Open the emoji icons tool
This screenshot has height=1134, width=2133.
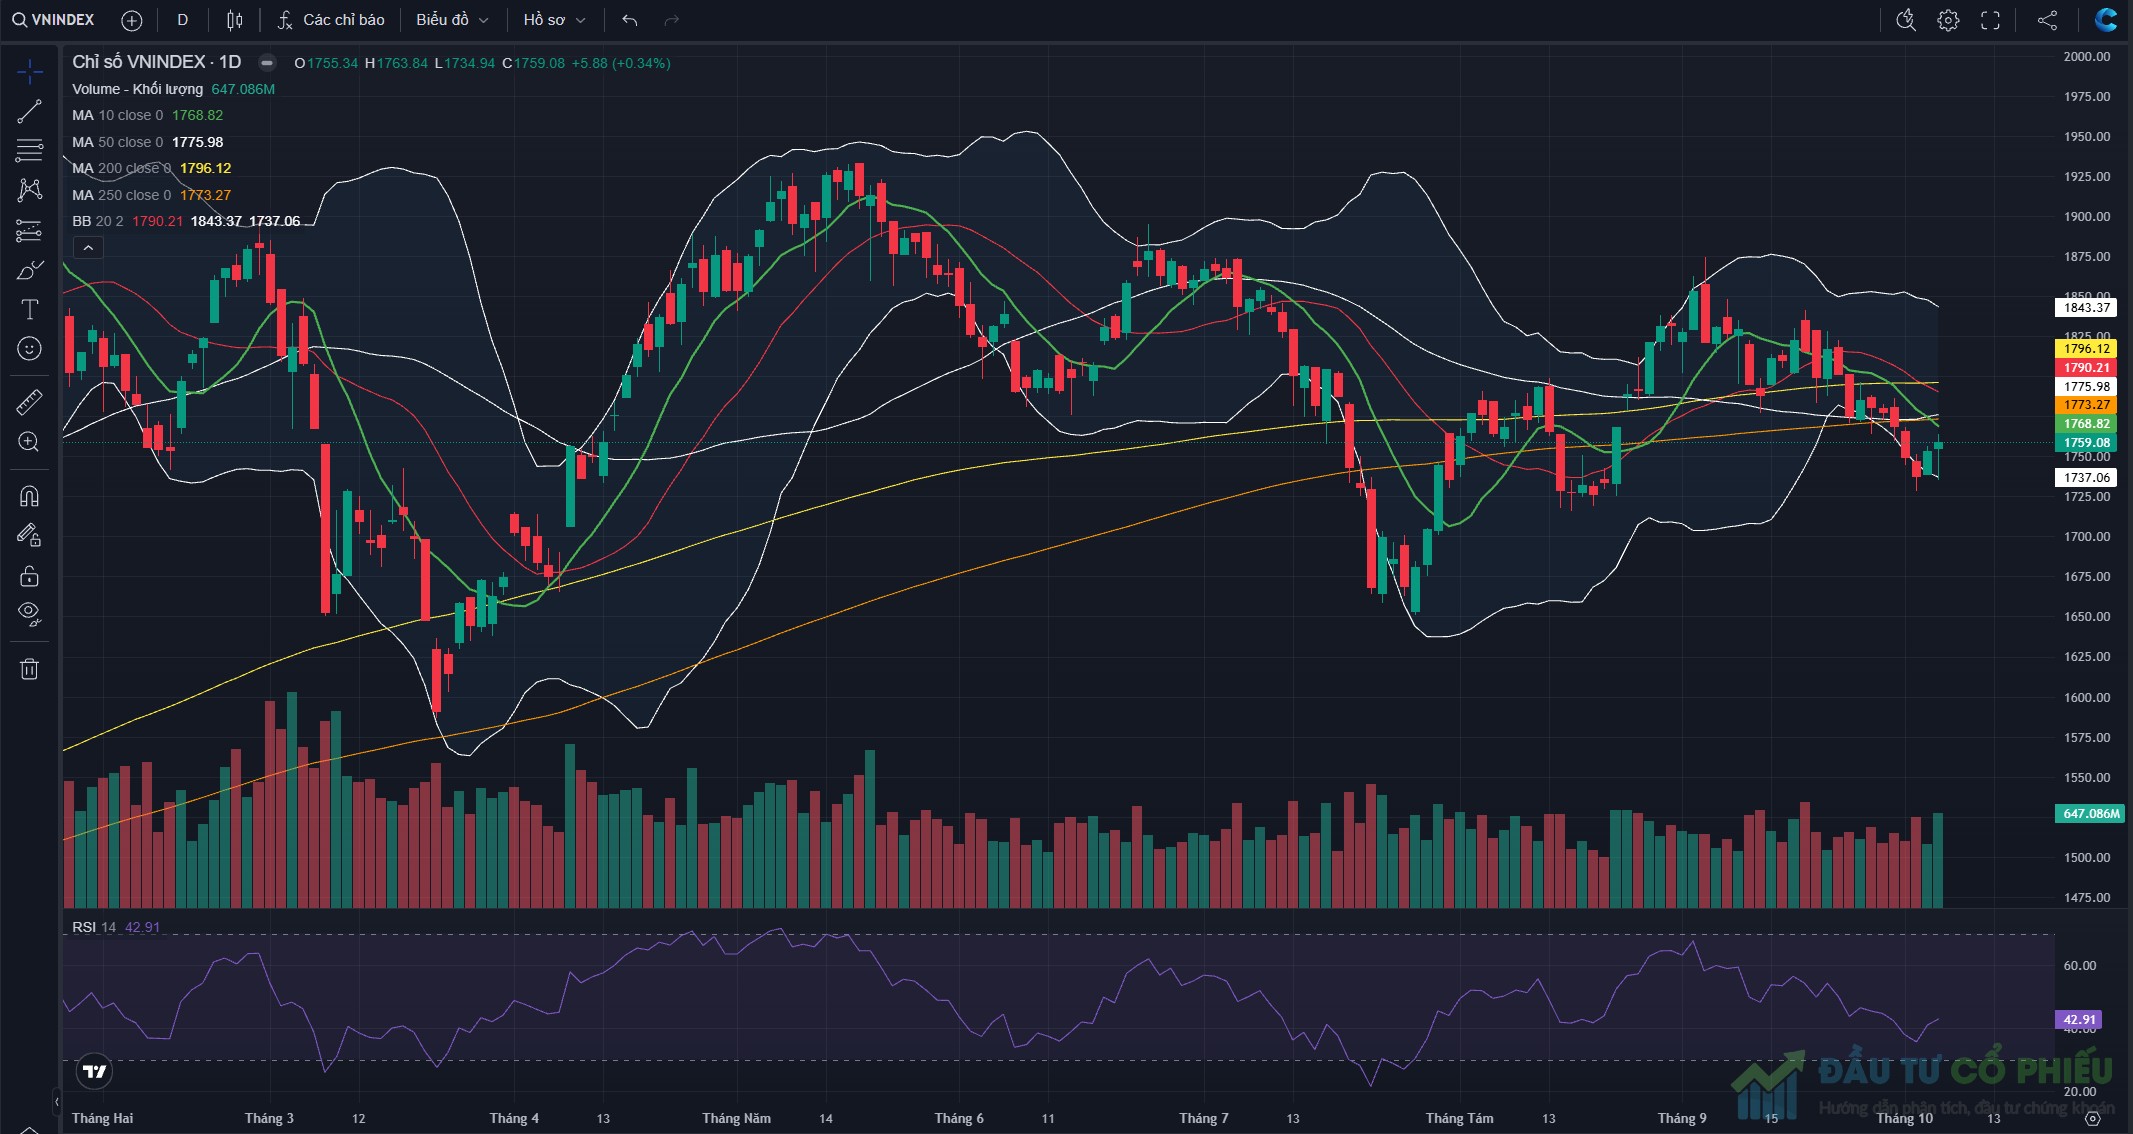coord(29,348)
